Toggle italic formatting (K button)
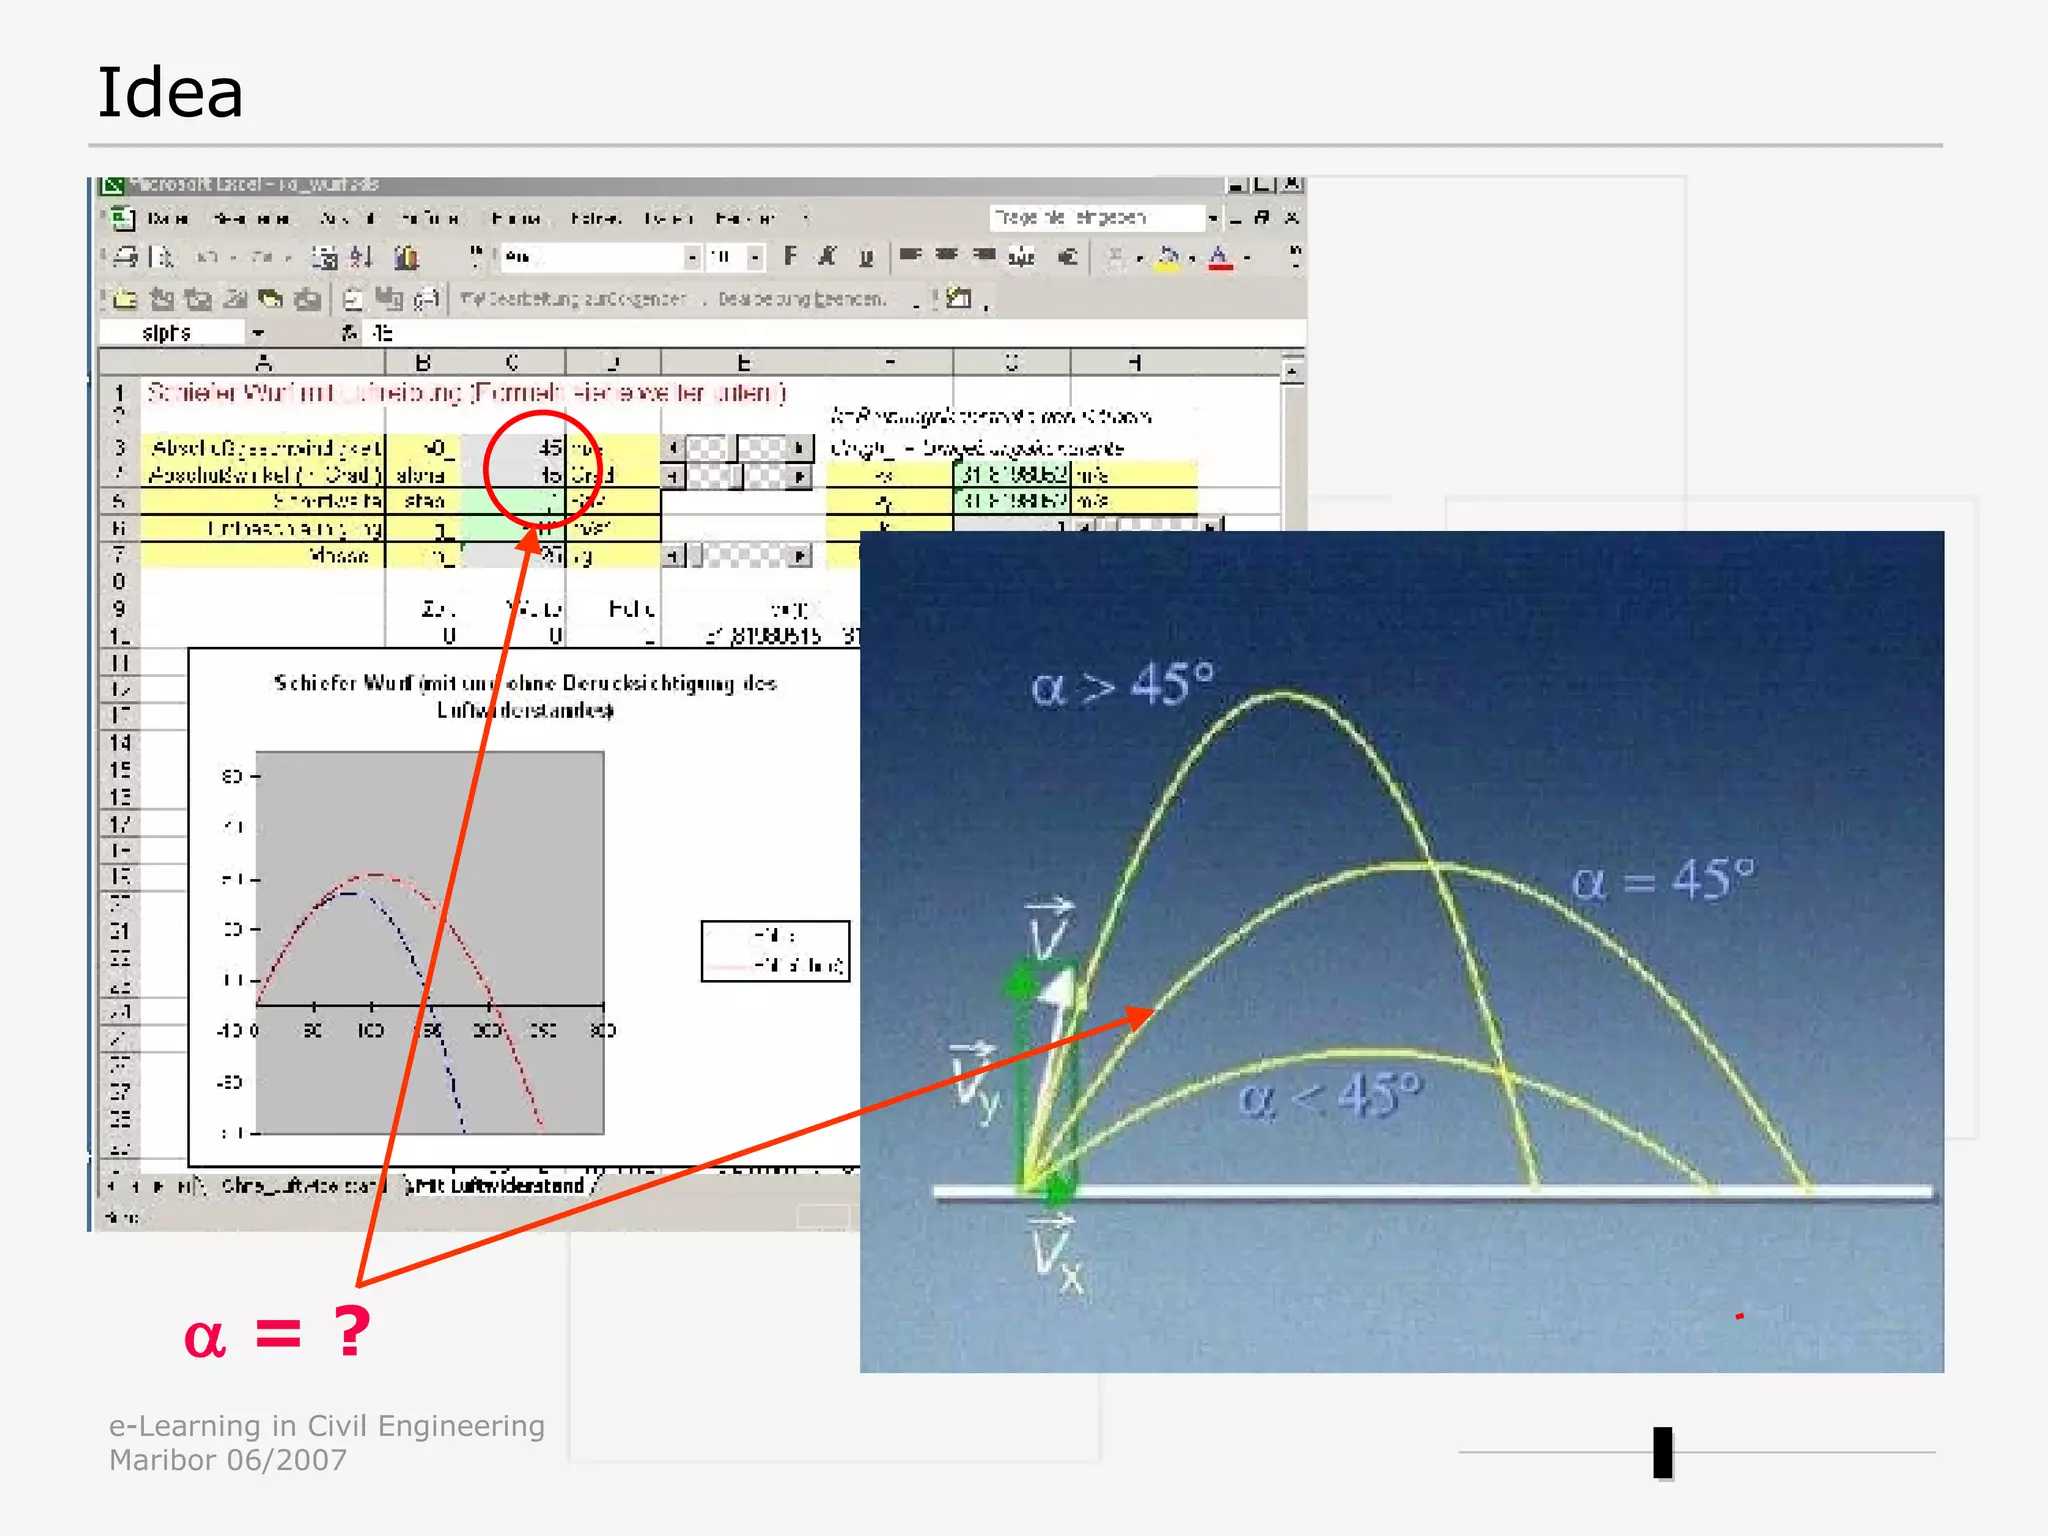This screenshot has height=1536, width=2048. (827, 257)
